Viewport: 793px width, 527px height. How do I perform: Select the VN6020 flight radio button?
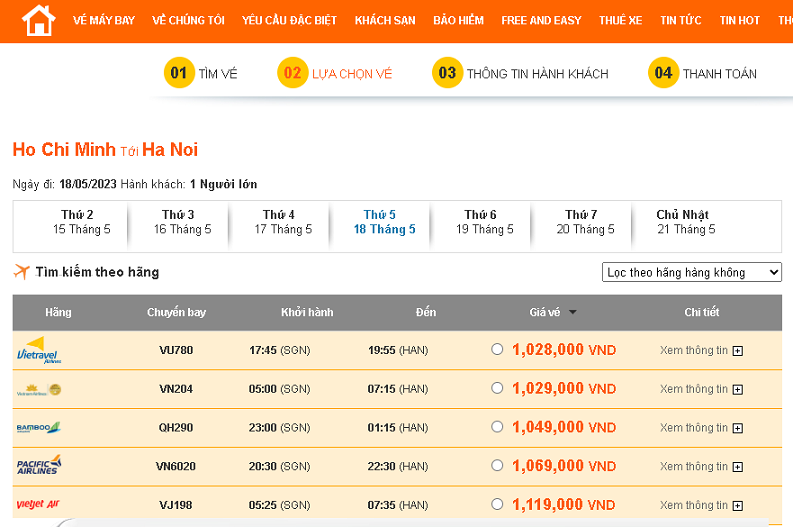pos(497,465)
